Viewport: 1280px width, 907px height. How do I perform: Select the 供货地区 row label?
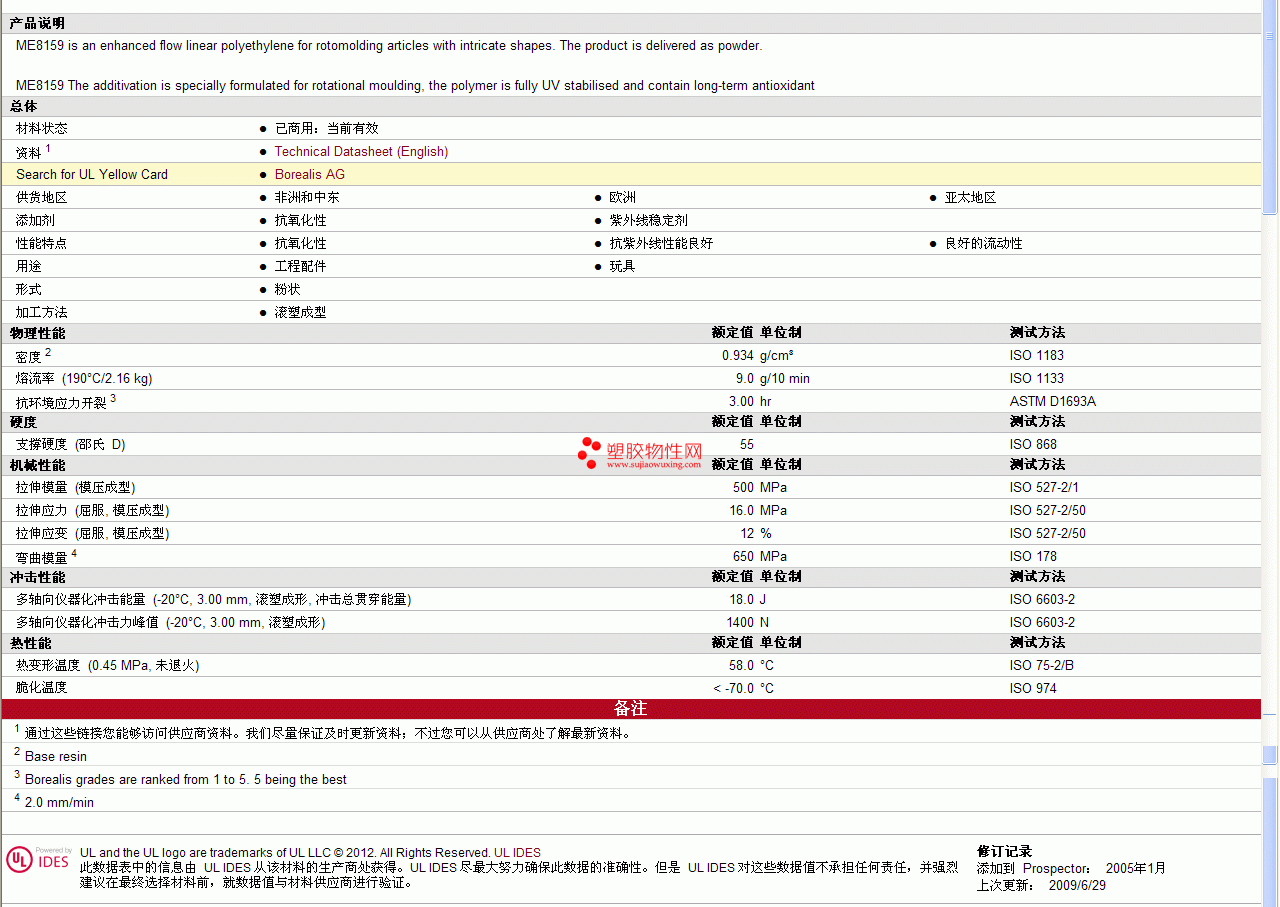pyautogui.click(x=42, y=198)
